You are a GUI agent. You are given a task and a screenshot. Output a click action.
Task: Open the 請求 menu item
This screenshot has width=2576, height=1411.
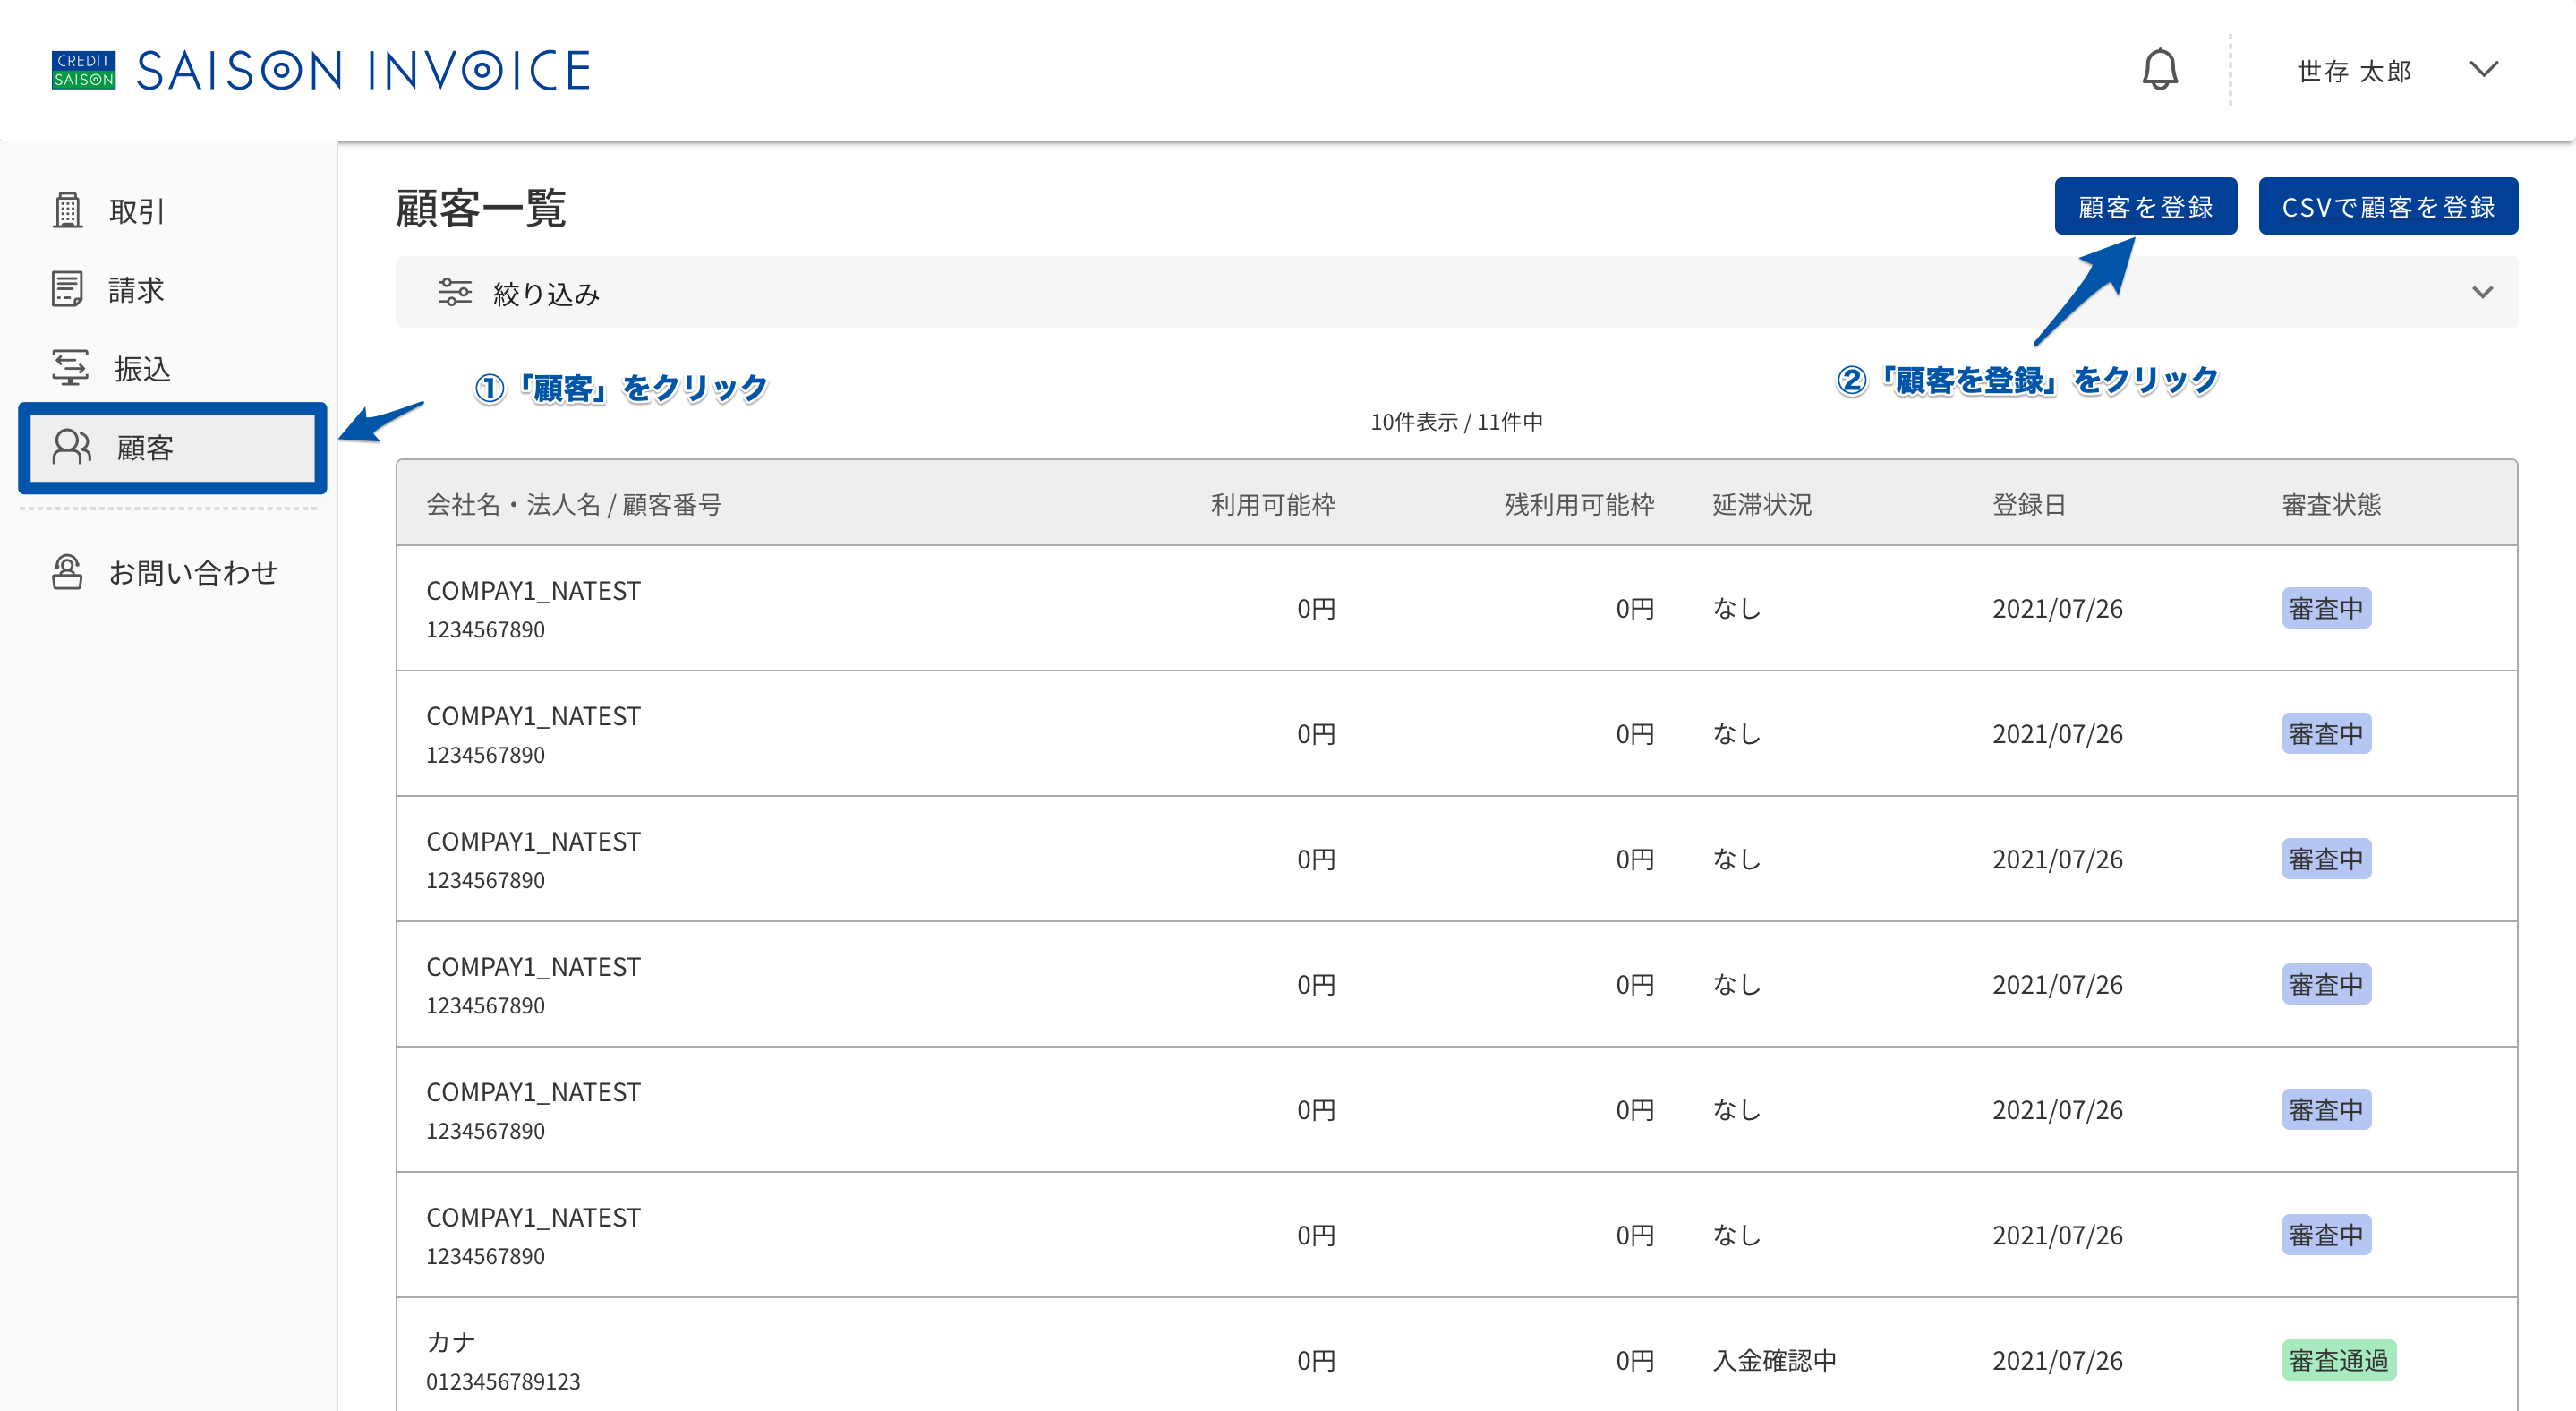(166, 289)
